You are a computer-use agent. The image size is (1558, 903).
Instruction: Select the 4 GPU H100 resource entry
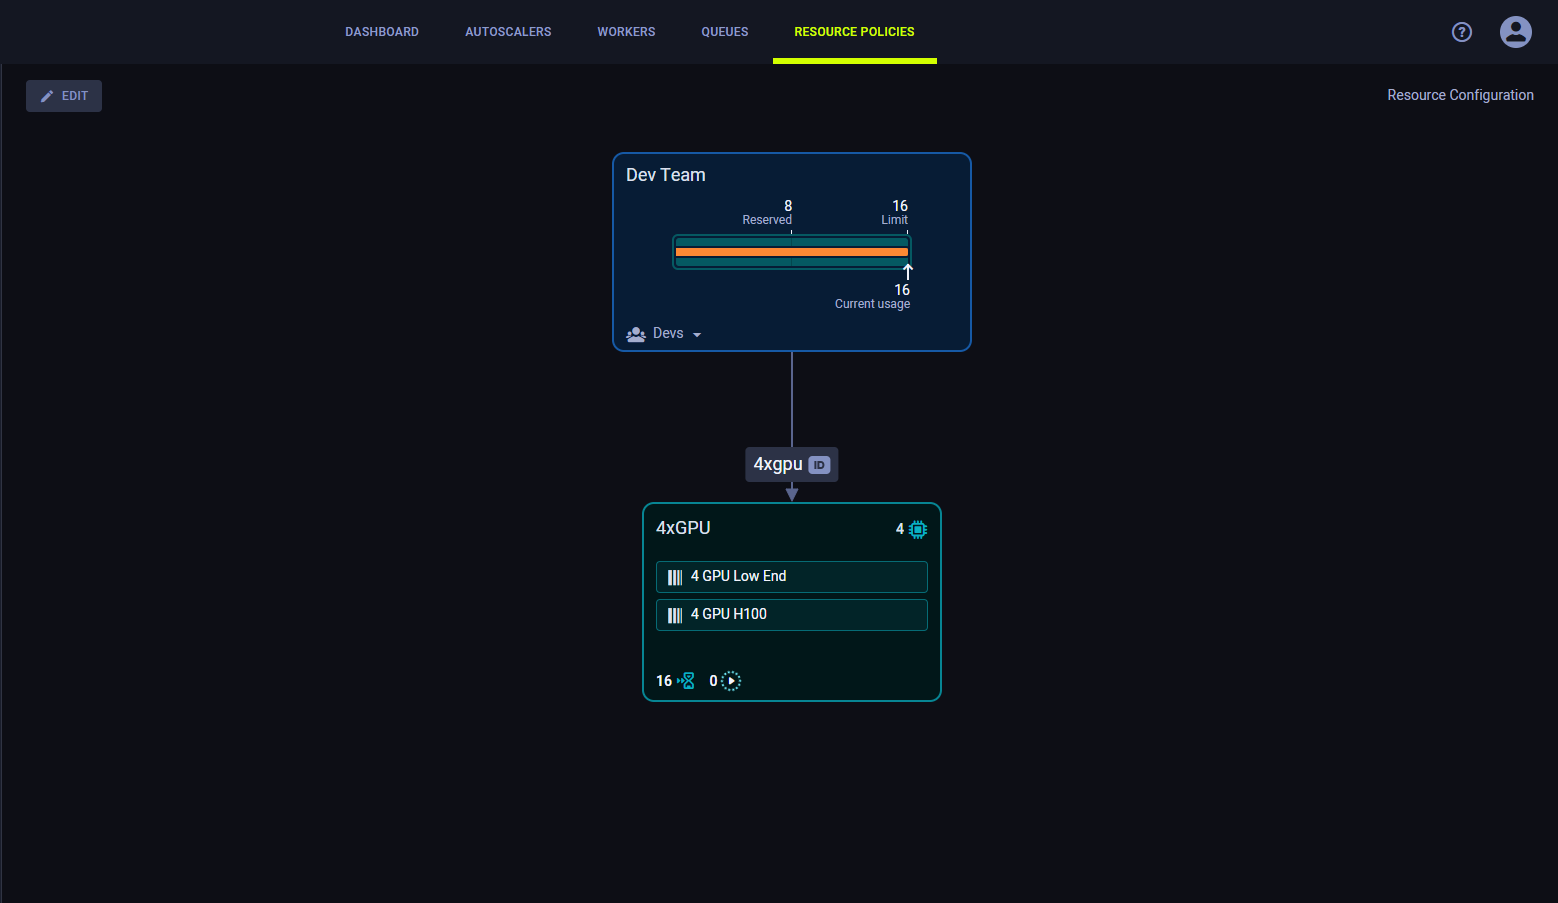[791, 614]
